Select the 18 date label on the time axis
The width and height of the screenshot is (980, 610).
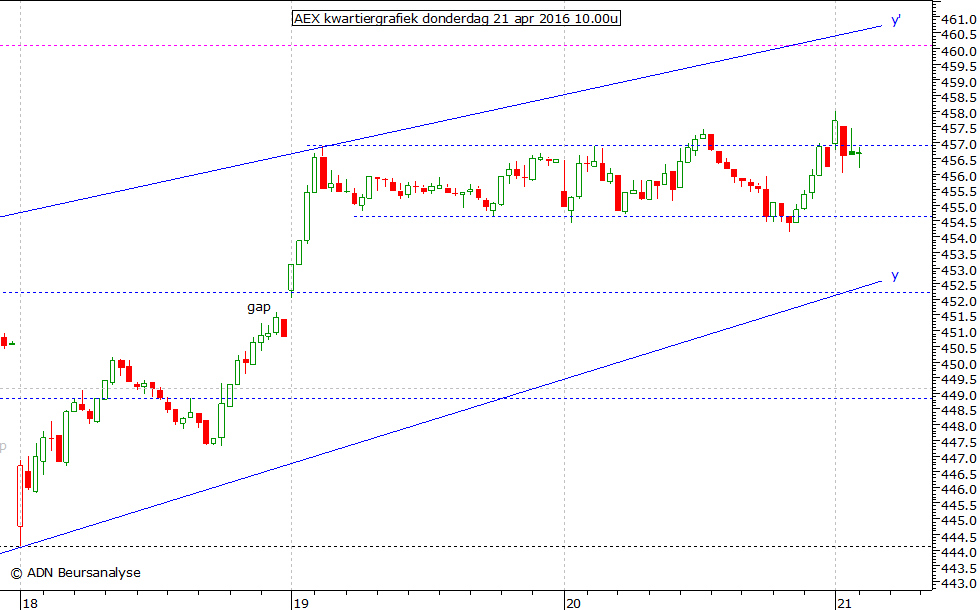coord(29,603)
